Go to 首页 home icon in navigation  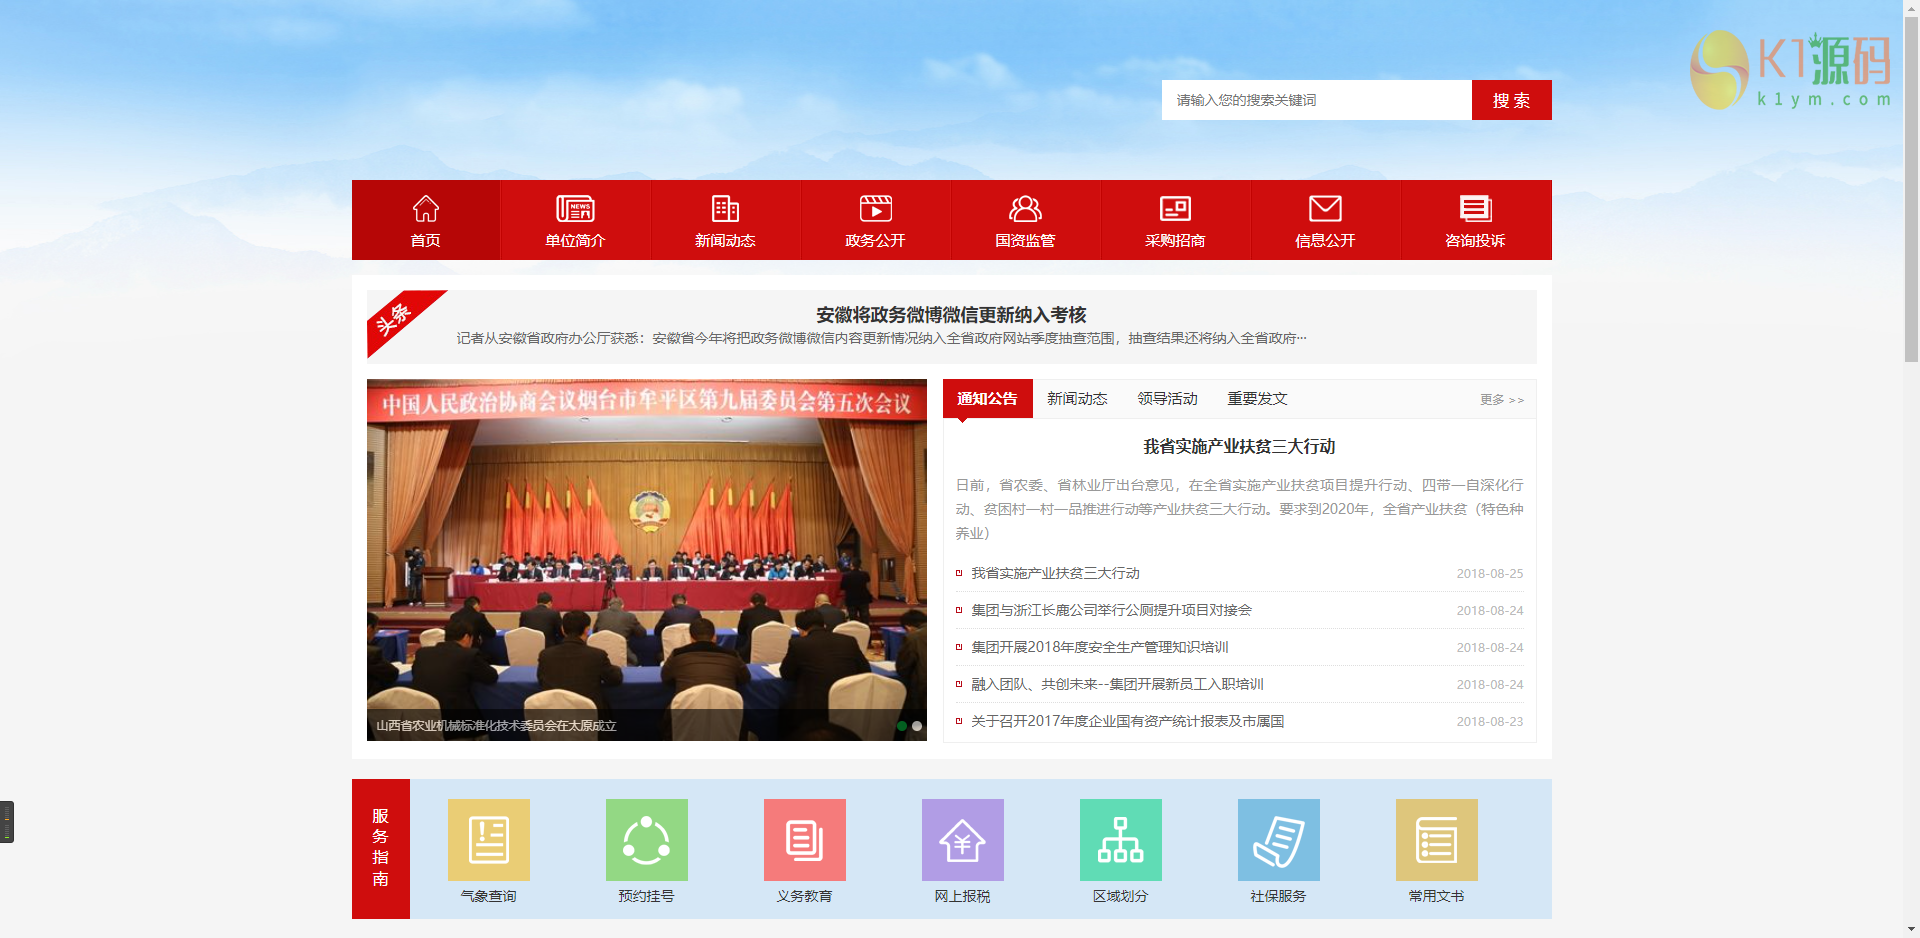click(426, 220)
